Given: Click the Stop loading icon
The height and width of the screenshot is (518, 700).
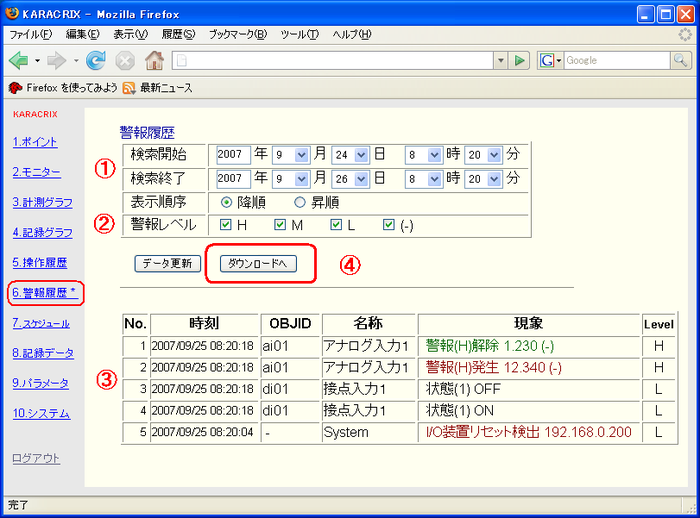Looking at the screenshot, I should coord(125,60).
